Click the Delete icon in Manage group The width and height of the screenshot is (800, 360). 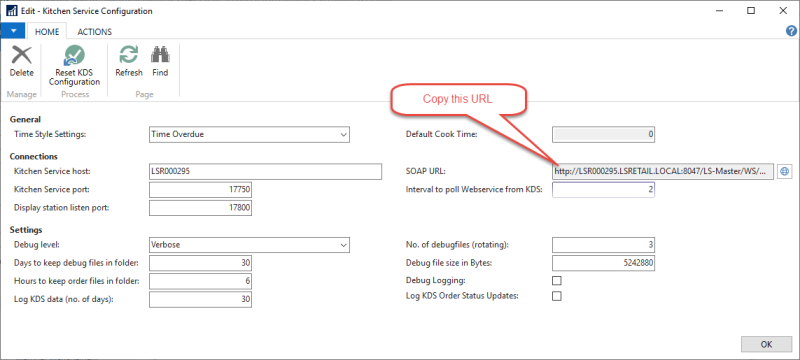(x=21, y=55)
